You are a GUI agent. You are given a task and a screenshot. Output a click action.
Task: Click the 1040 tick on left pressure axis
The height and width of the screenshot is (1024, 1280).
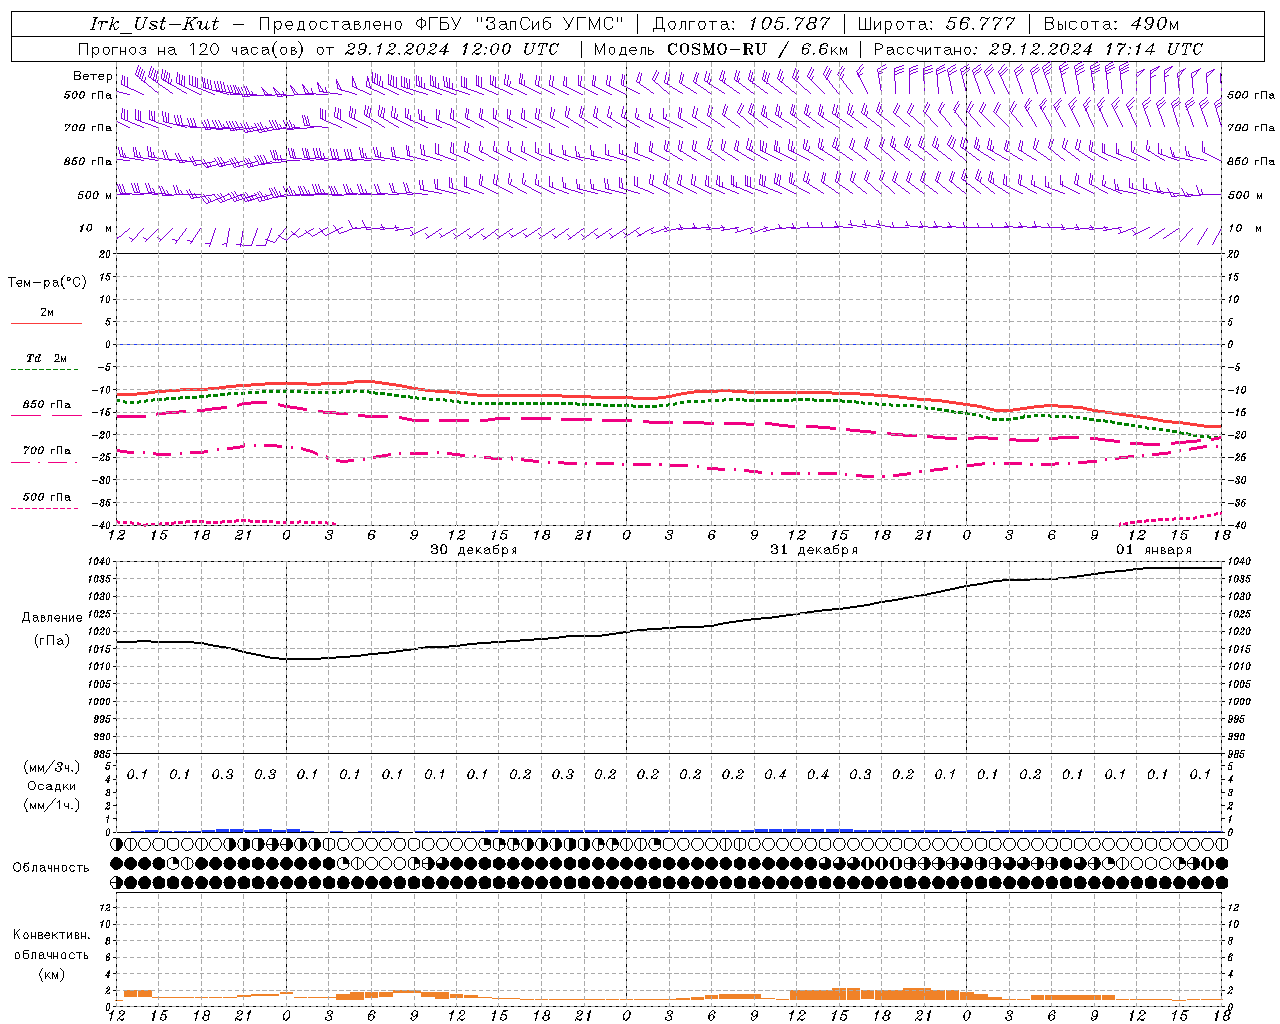(x=100, y=562)
